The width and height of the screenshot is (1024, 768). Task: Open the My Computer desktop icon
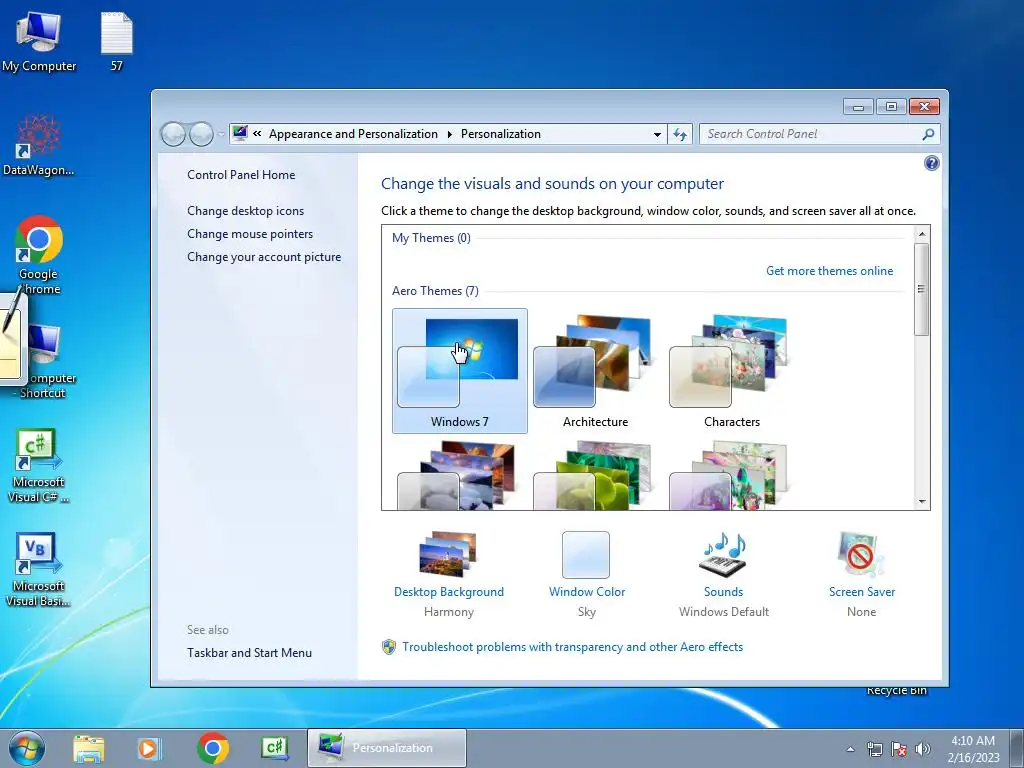pyautogui.click(x=39, y=41)
